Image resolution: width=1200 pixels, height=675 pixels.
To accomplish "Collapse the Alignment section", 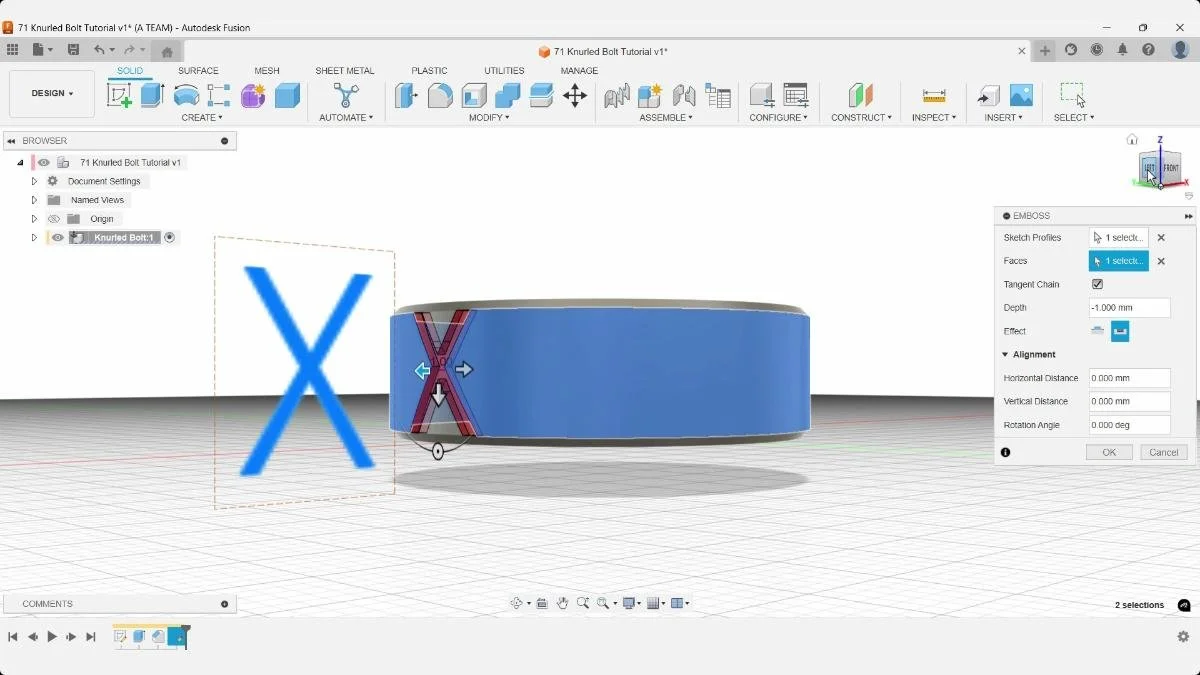I will [x=1005, y=354].
